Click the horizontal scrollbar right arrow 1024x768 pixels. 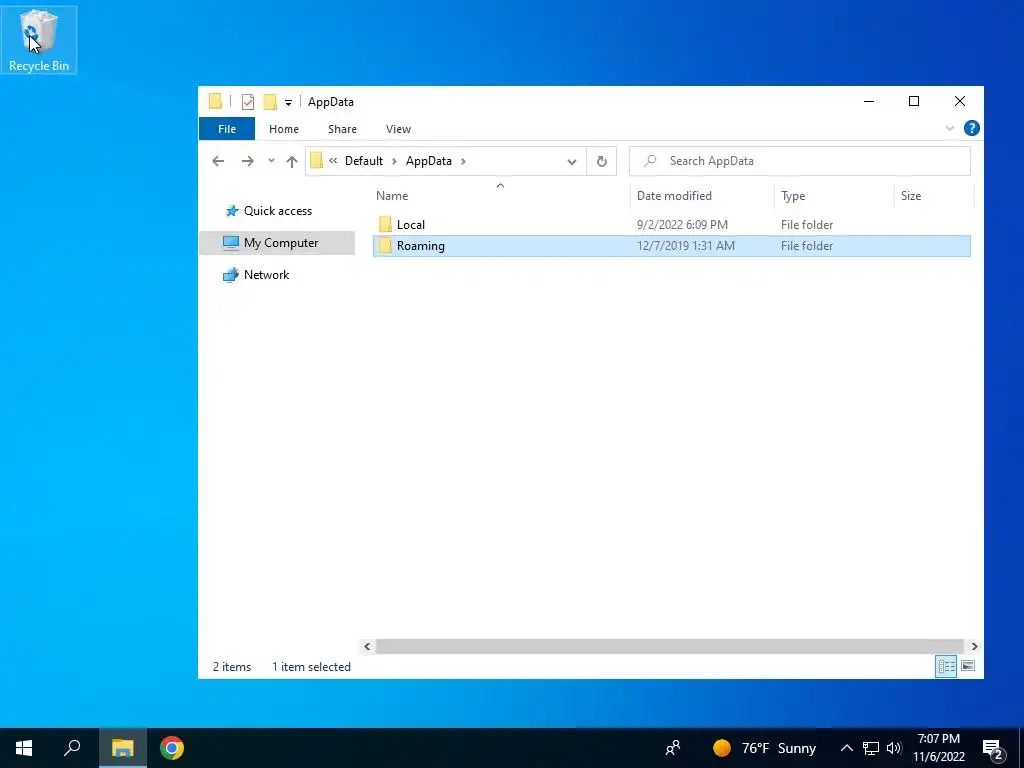(974, 647)
